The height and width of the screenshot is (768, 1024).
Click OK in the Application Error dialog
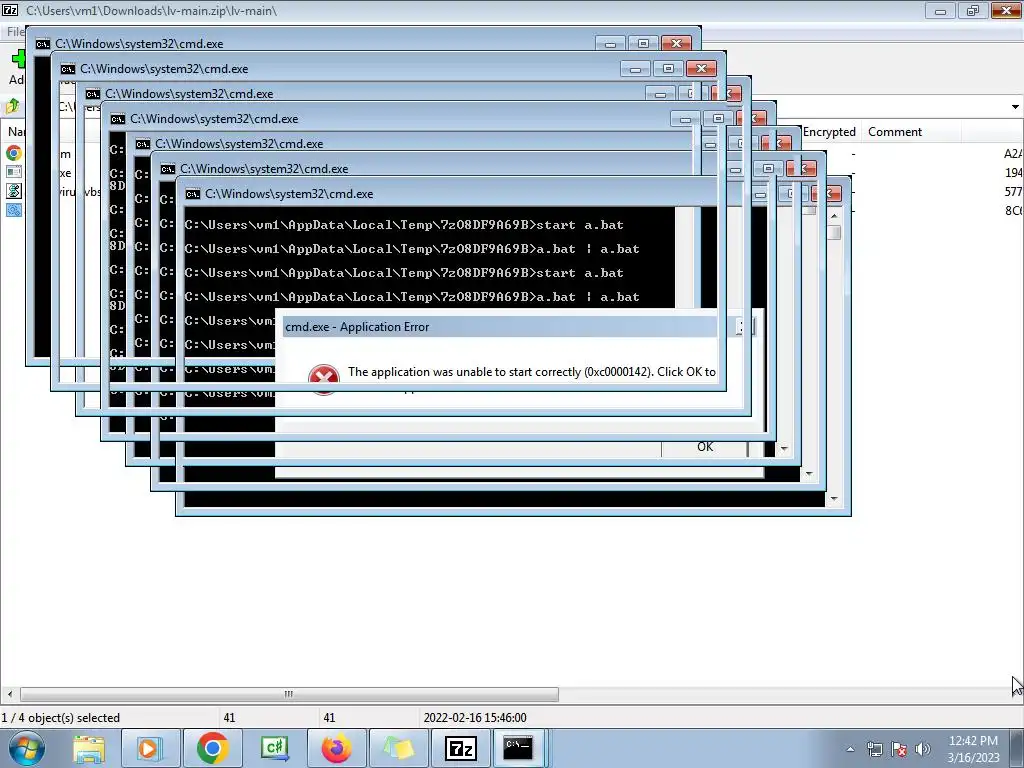point(705,447)
